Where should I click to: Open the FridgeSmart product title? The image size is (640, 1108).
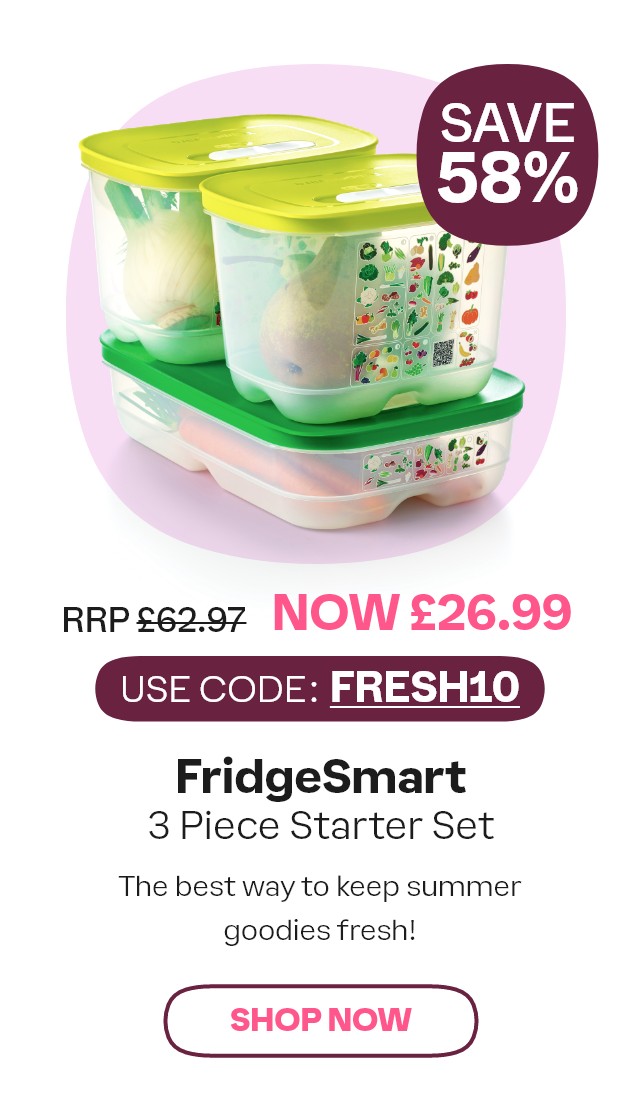[321, 778]
